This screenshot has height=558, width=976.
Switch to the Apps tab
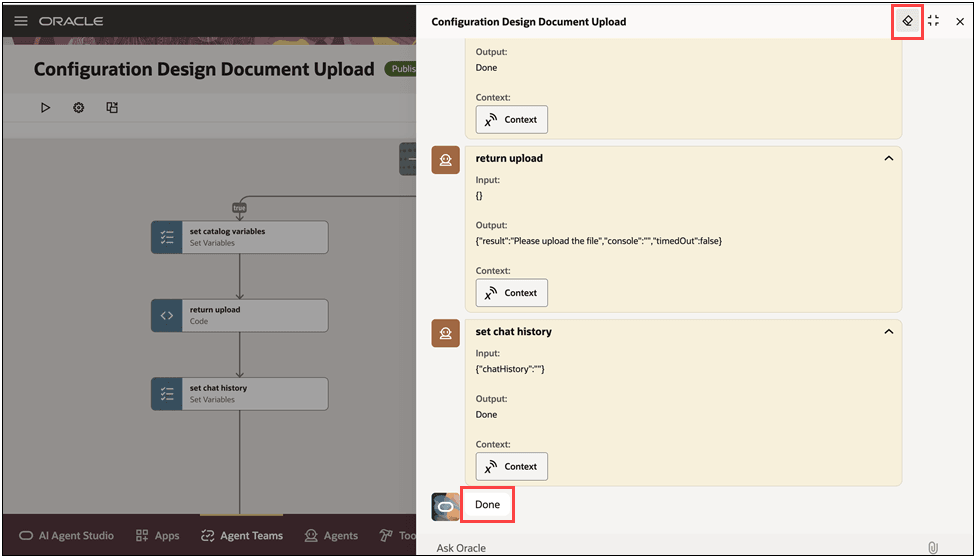(157, 536)
